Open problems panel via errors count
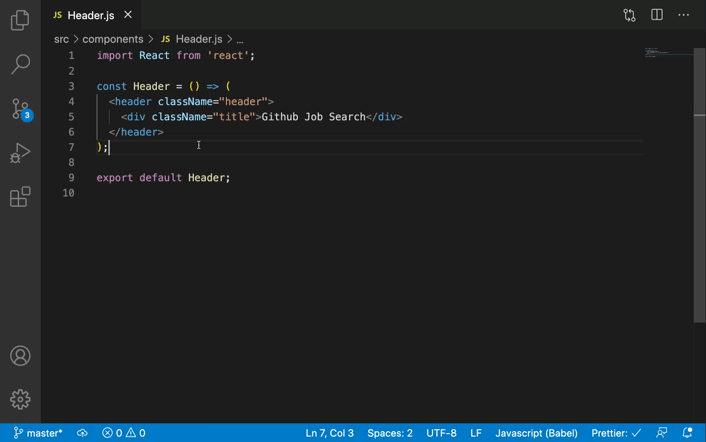Screen dimensions: 706x442 click(112, 433)
